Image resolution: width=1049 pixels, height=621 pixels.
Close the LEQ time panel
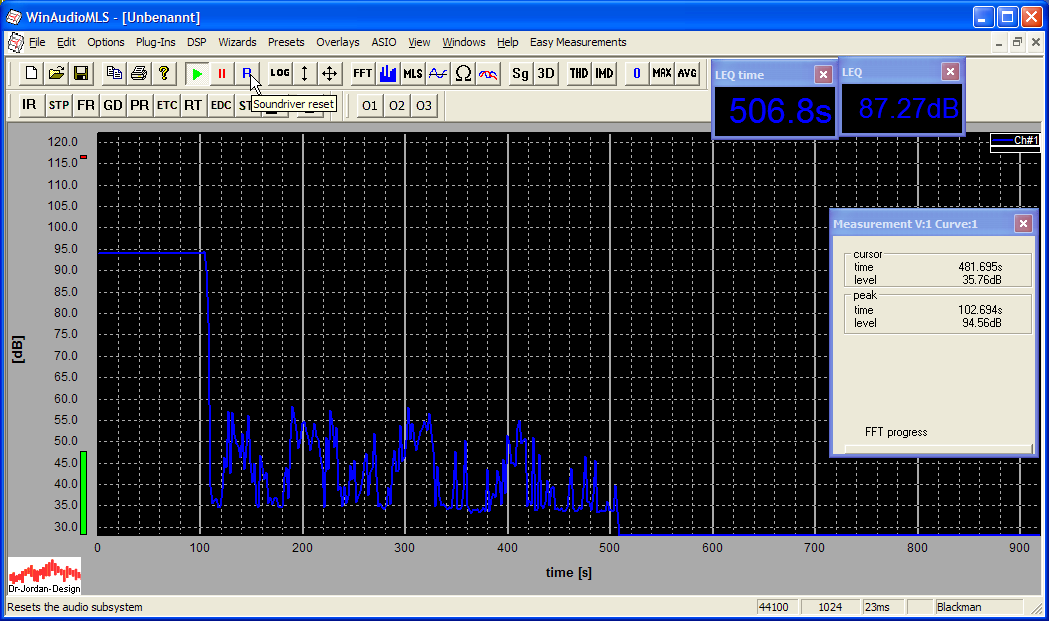coord(822,74)
